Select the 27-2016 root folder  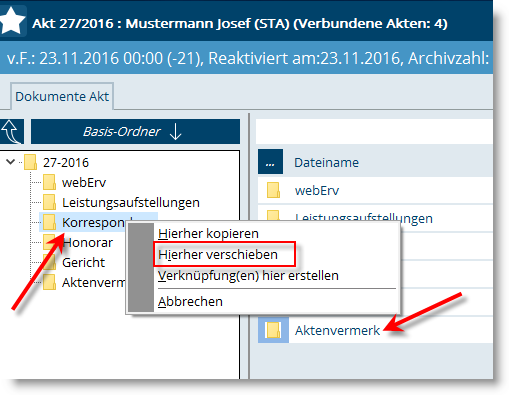(x=66, y=163)
